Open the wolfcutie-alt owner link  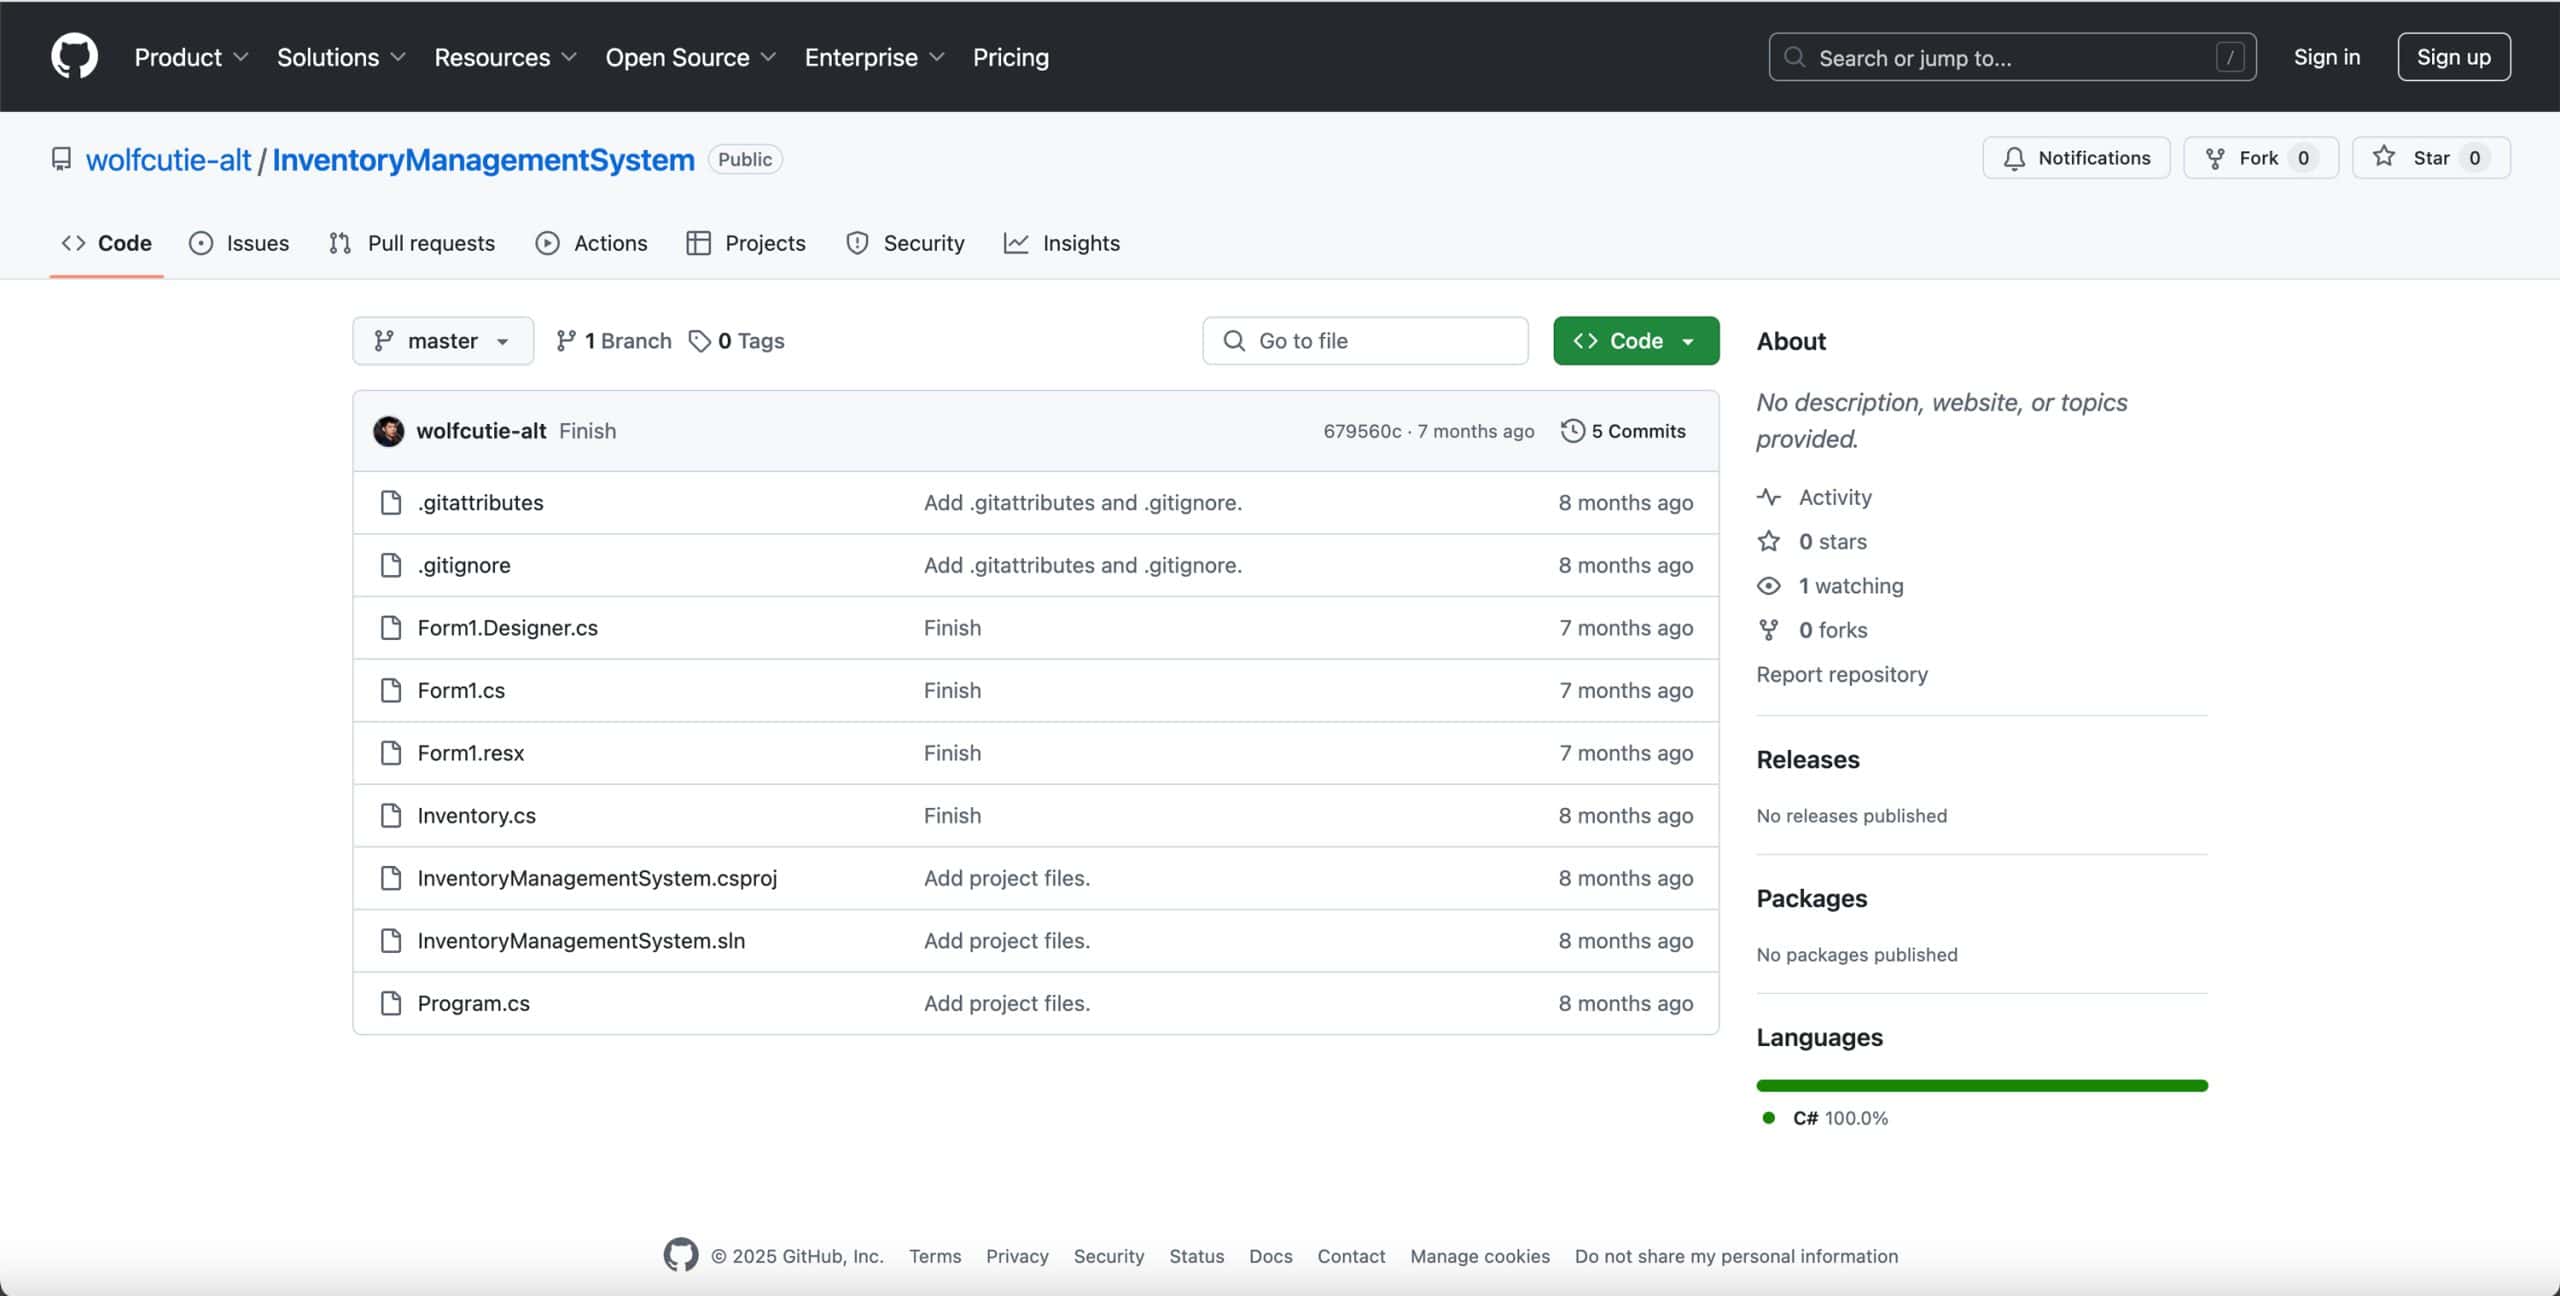[x=168, y=160]
